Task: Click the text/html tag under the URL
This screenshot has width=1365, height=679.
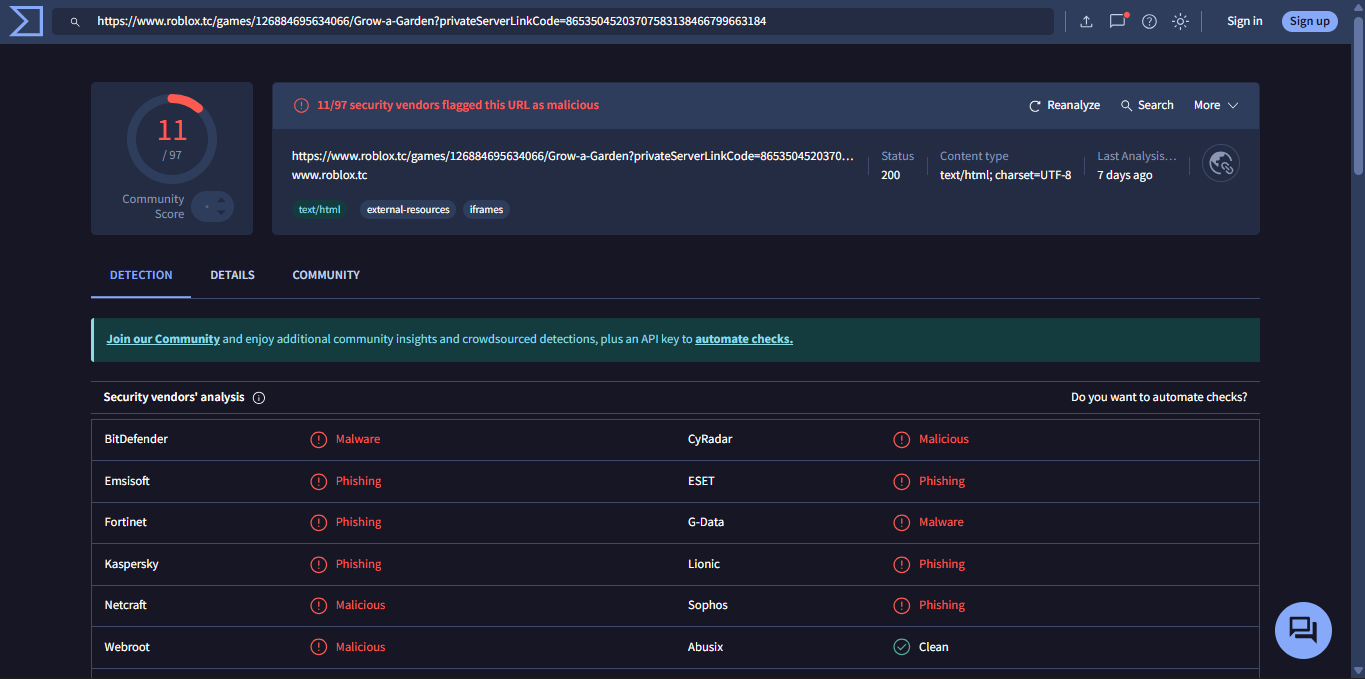Action: (319, 209)
